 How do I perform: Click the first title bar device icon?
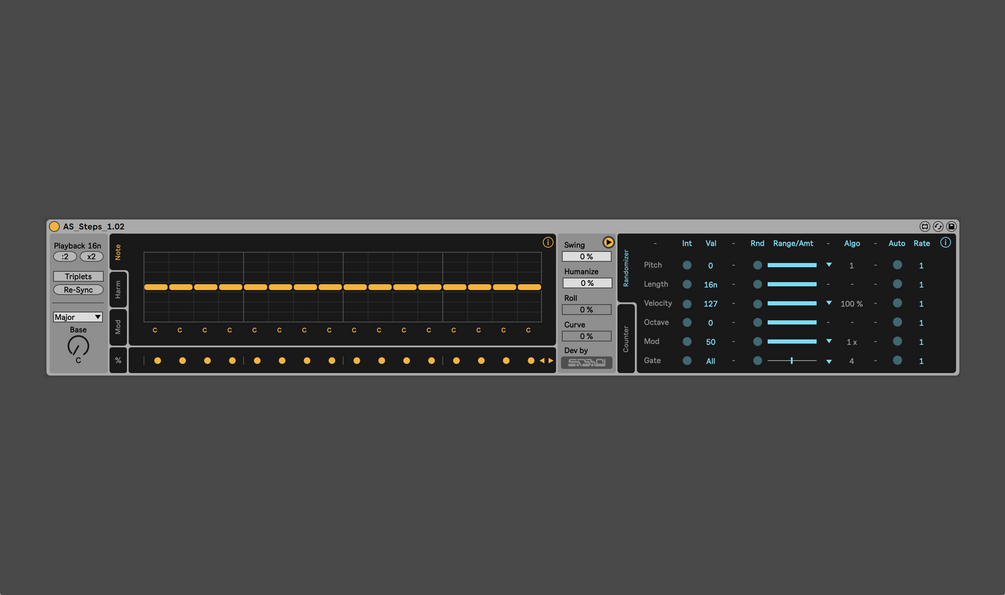pyautogui.click(x=924, y=226)
